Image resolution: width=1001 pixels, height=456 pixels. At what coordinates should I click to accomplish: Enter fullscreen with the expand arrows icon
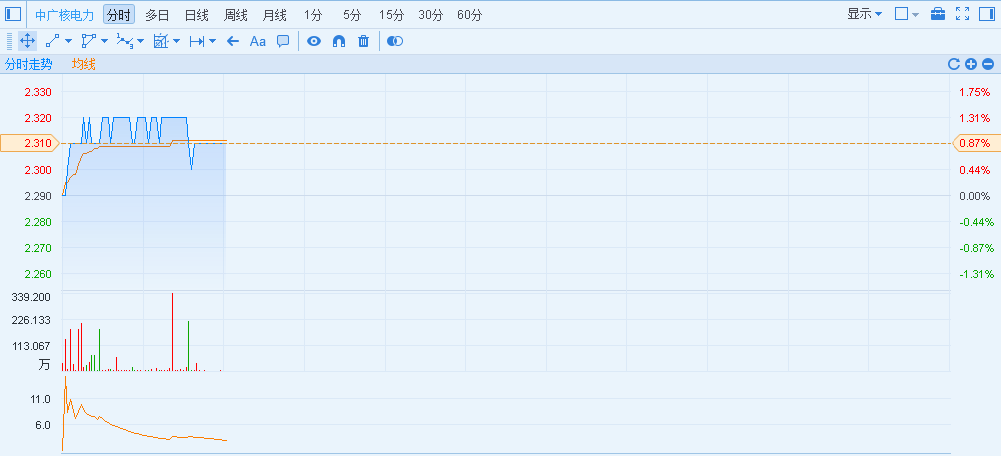point(963,14)
